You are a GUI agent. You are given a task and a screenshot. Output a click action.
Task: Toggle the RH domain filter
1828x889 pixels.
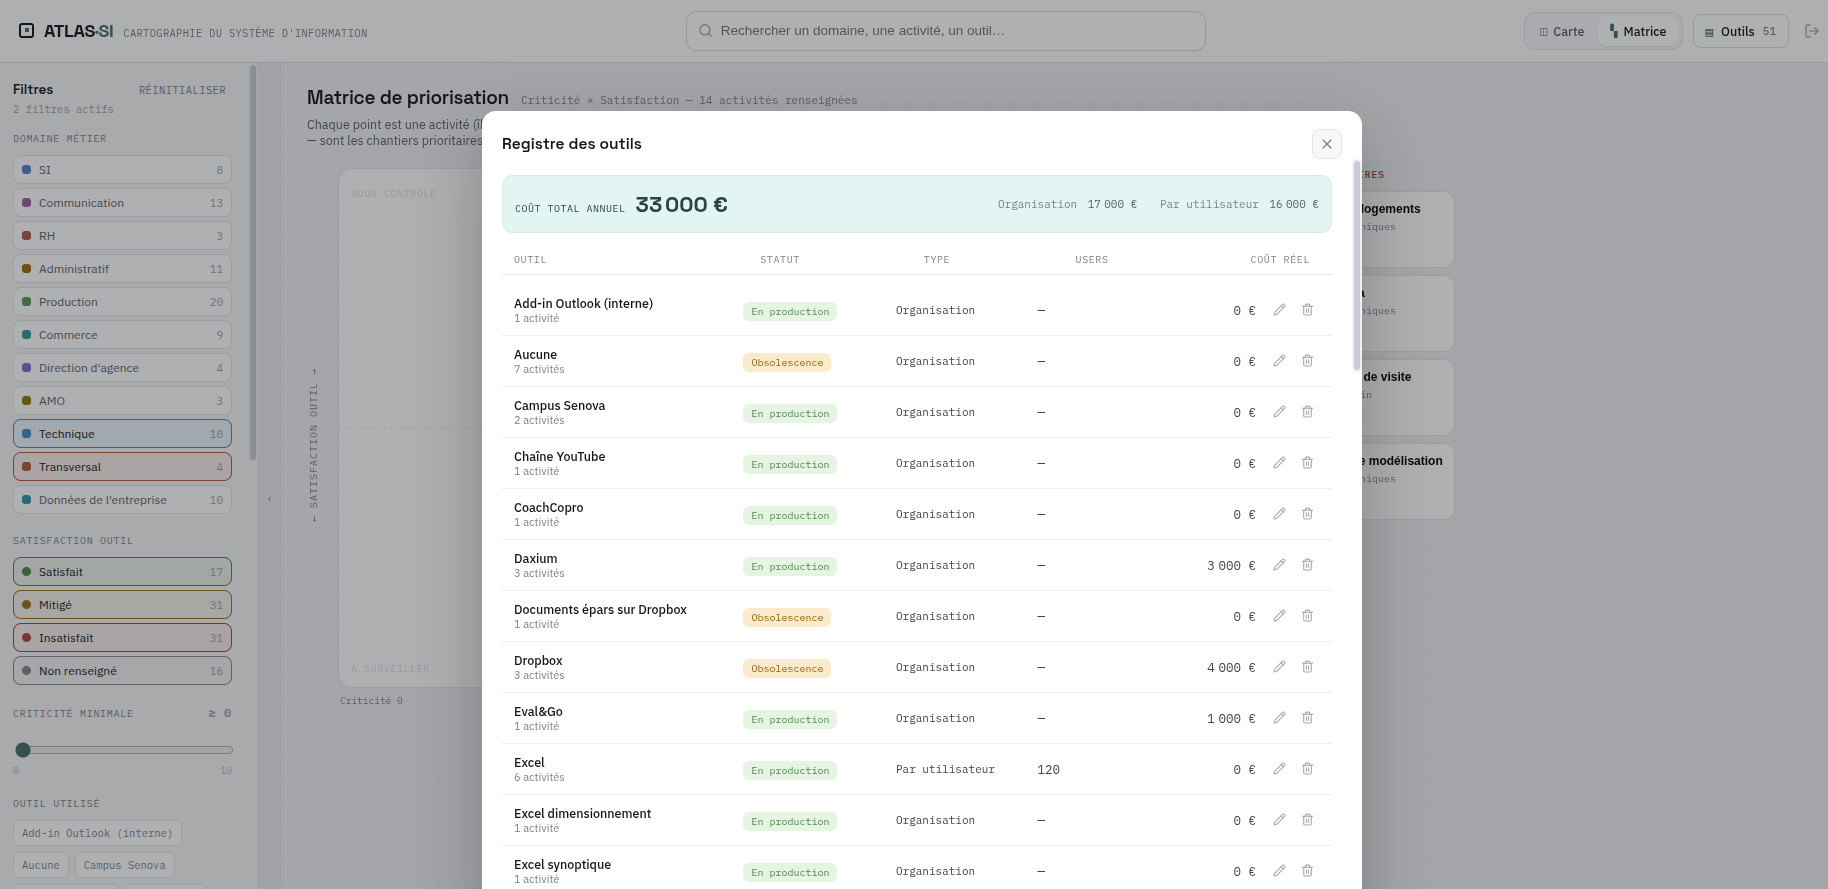[122, 236]
